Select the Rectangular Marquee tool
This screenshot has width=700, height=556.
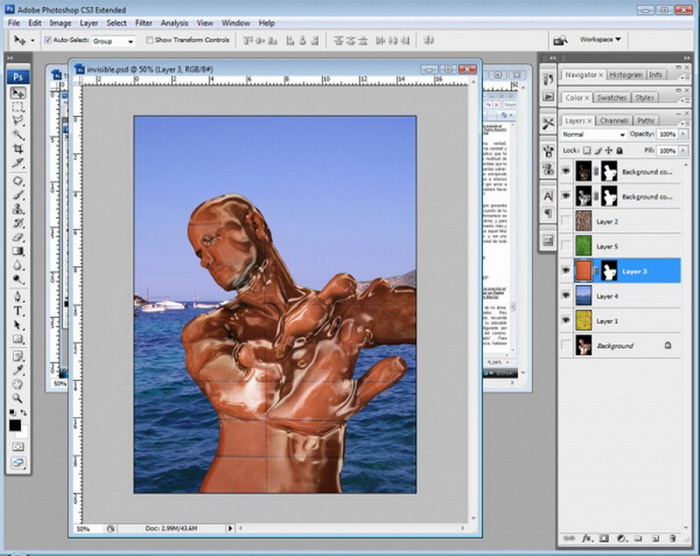(18, 107)
